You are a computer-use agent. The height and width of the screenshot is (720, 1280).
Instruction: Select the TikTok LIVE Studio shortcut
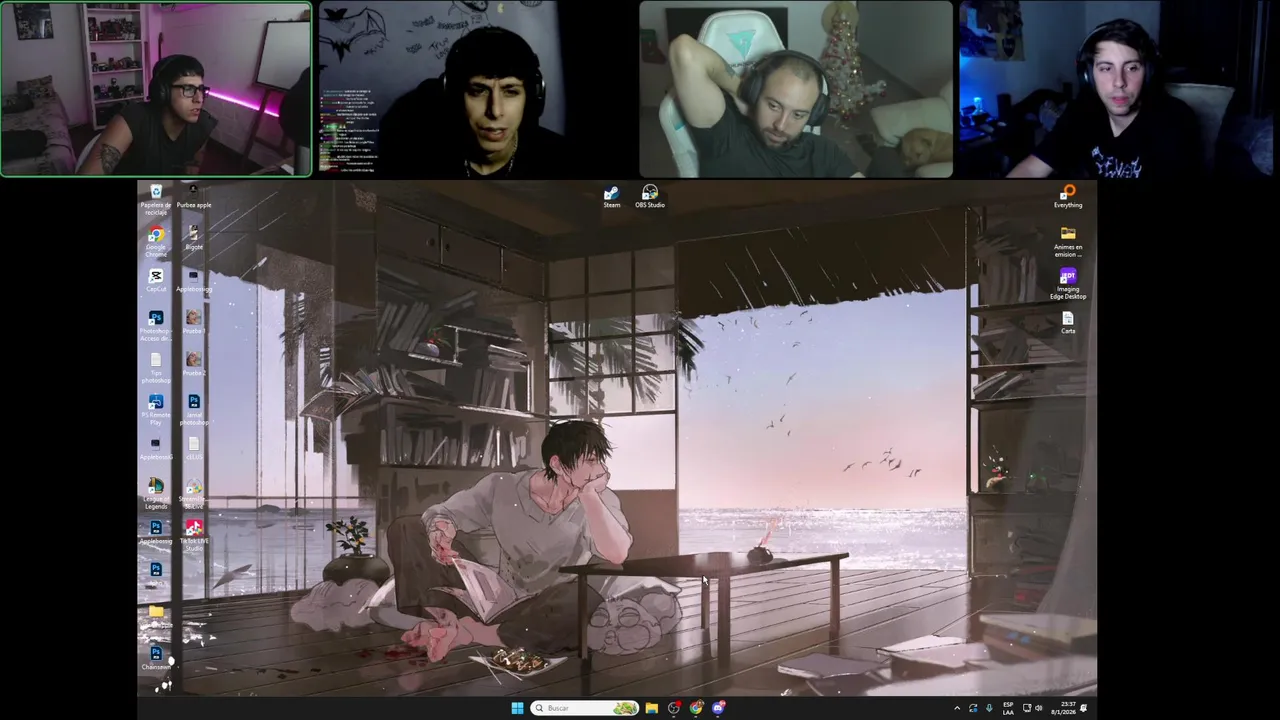(193, 535)
